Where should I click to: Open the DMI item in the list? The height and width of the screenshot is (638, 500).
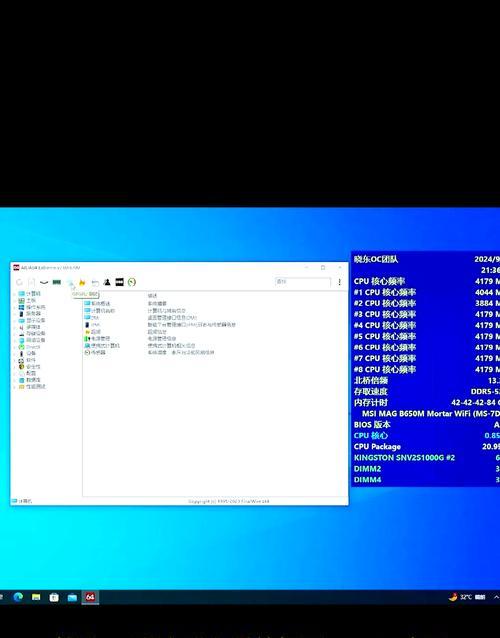coord(92,317)
